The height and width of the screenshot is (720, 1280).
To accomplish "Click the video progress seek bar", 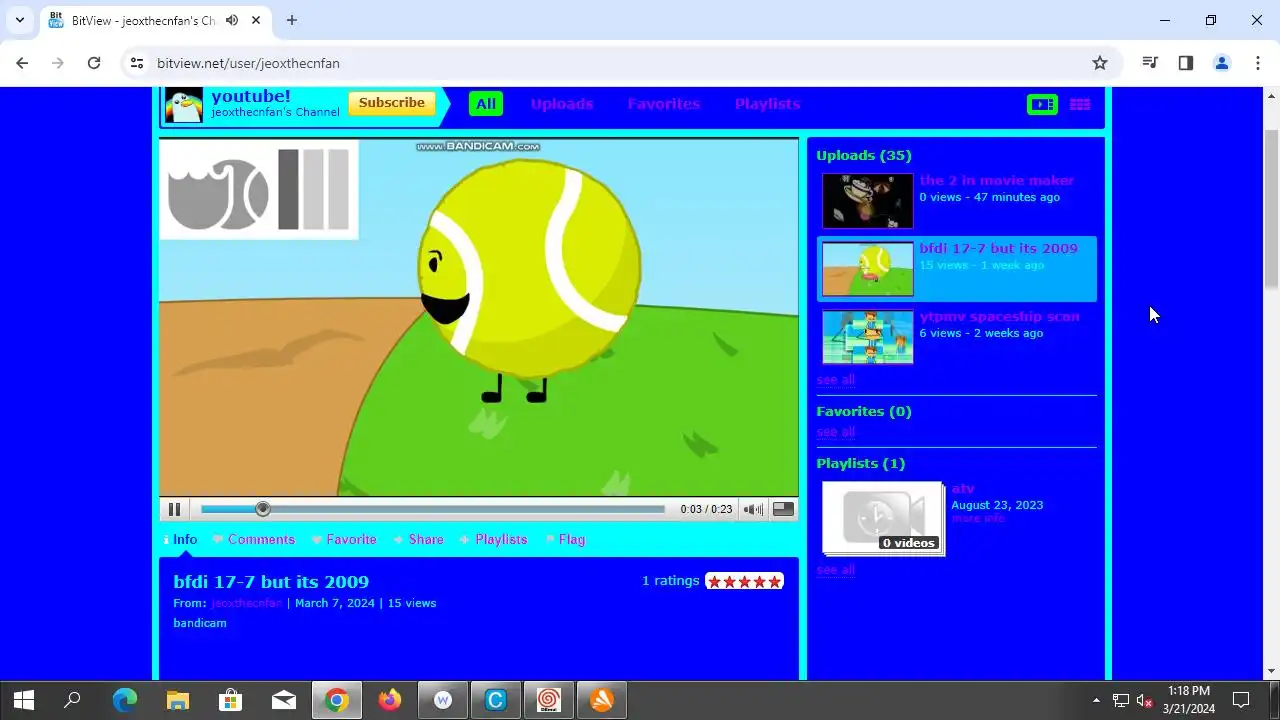I will (433, 509).
